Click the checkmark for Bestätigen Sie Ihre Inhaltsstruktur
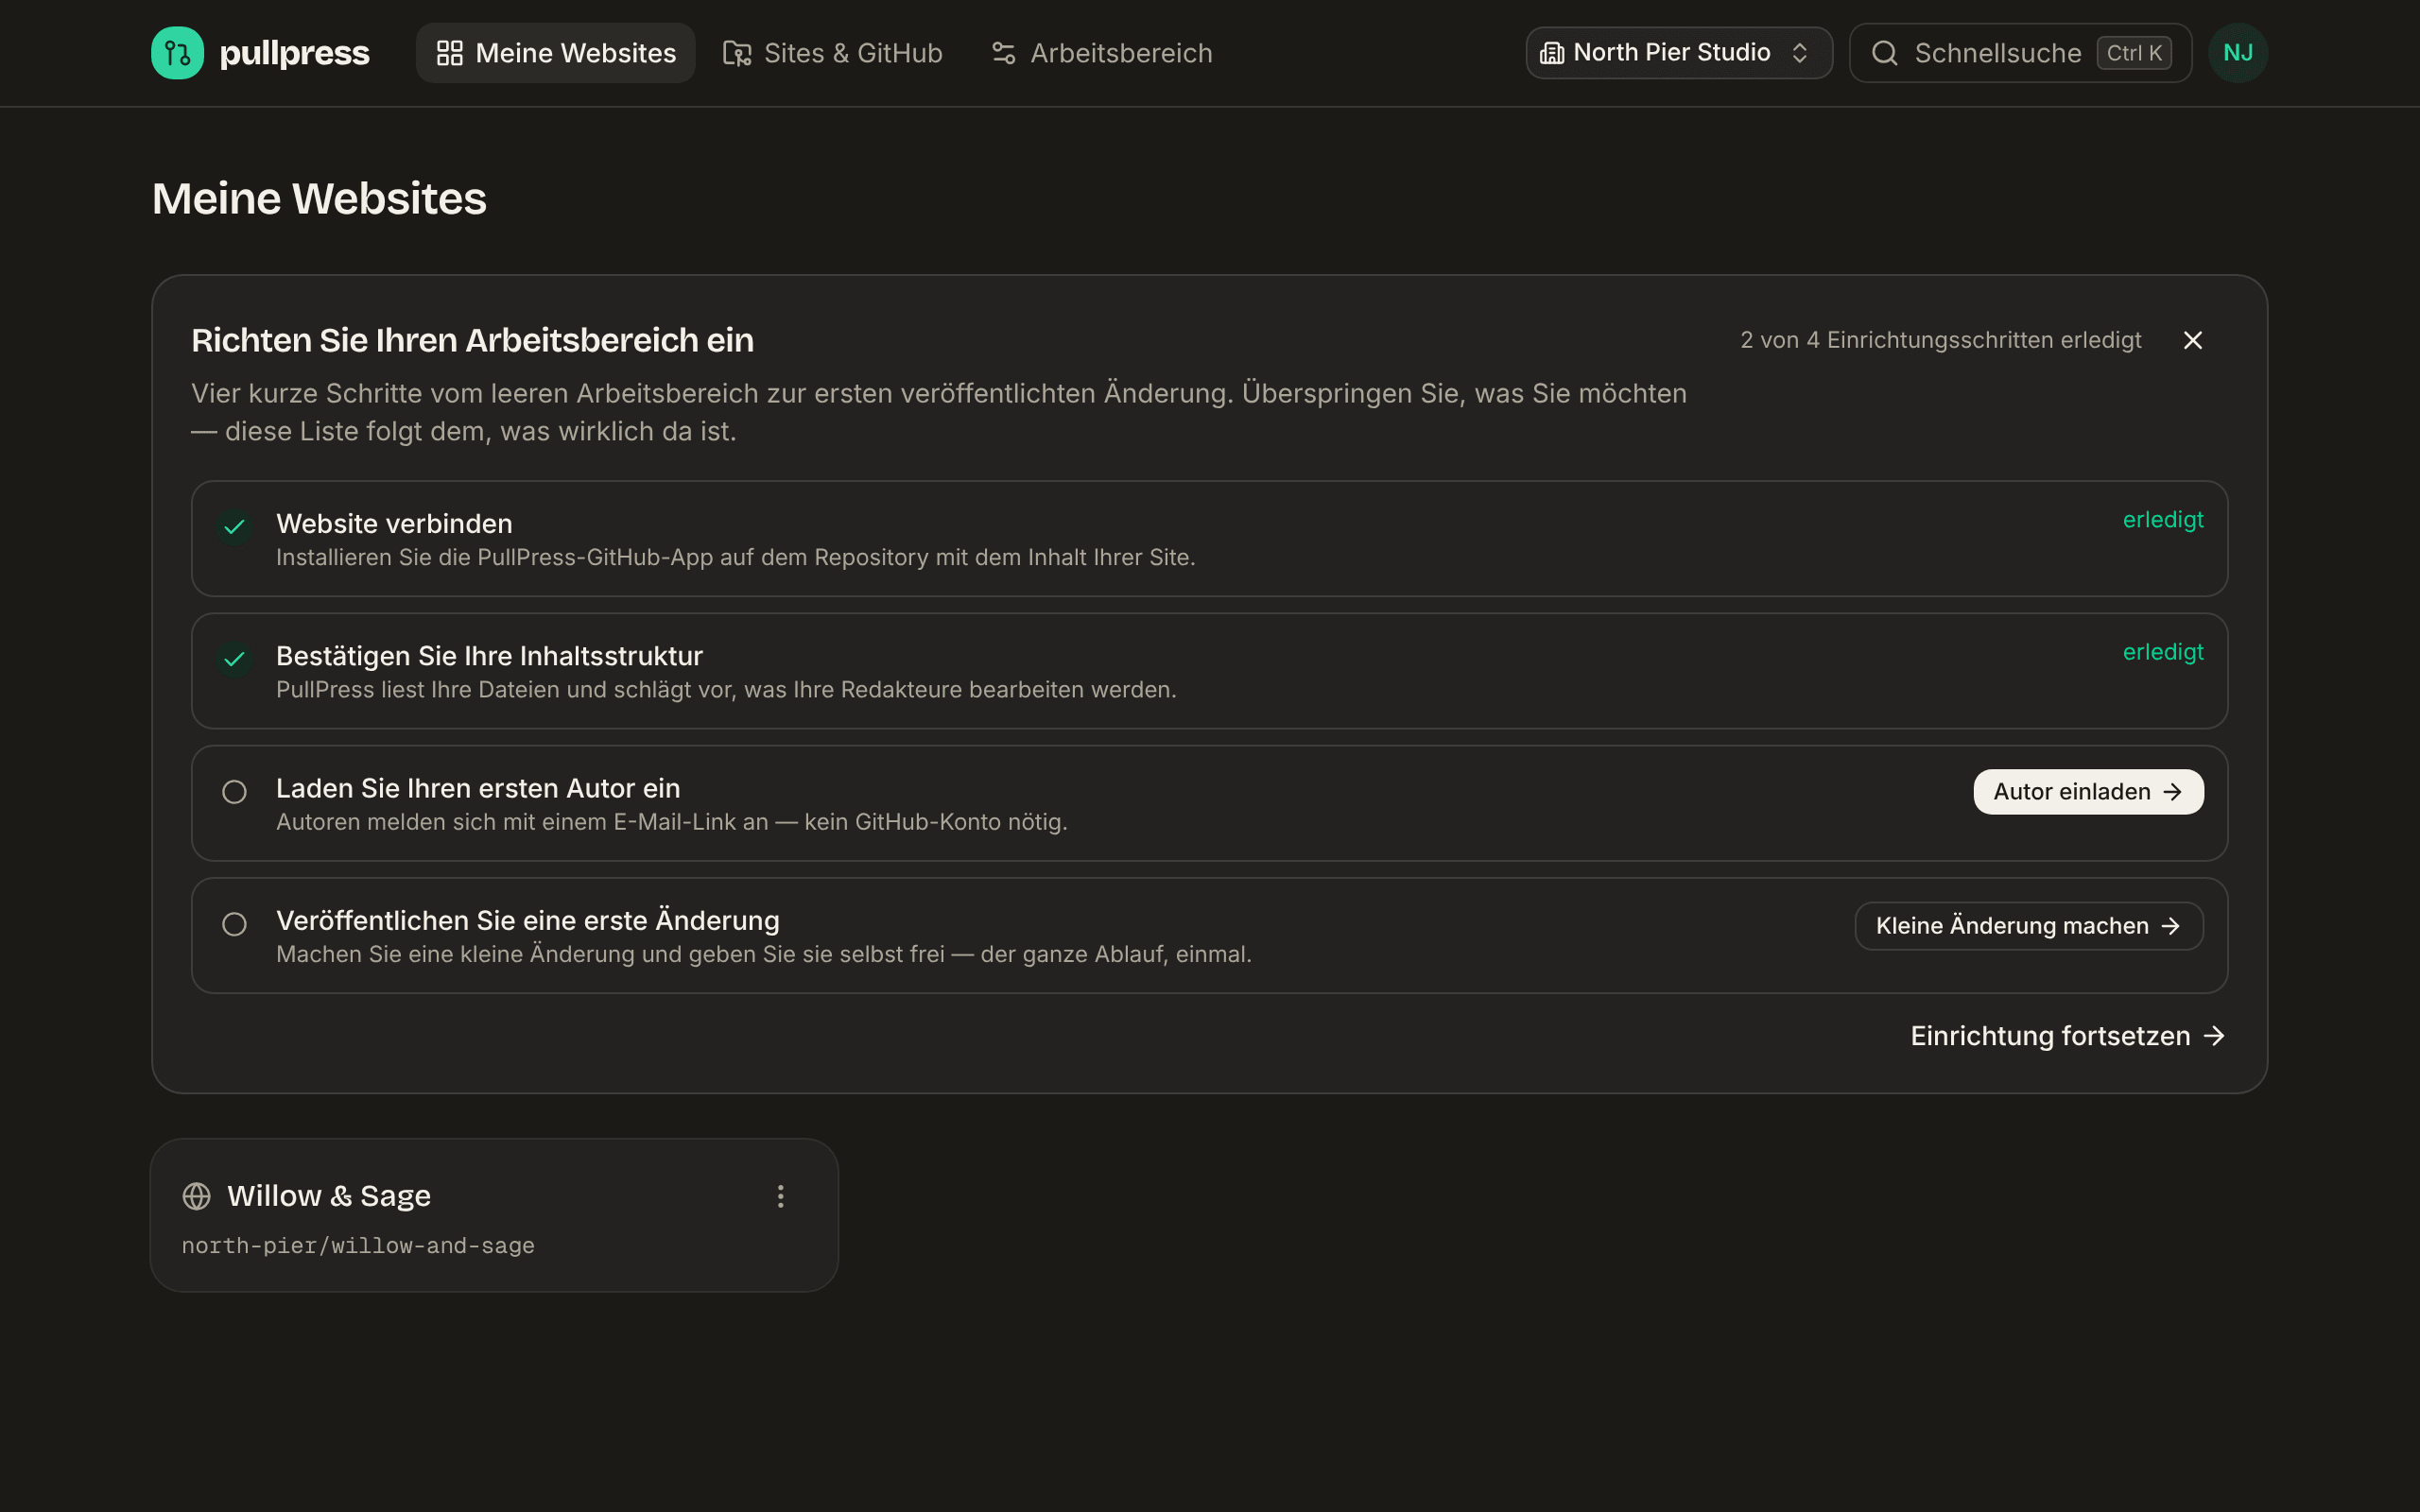Screen dimensions: 2420x1512 click(234, 658)
